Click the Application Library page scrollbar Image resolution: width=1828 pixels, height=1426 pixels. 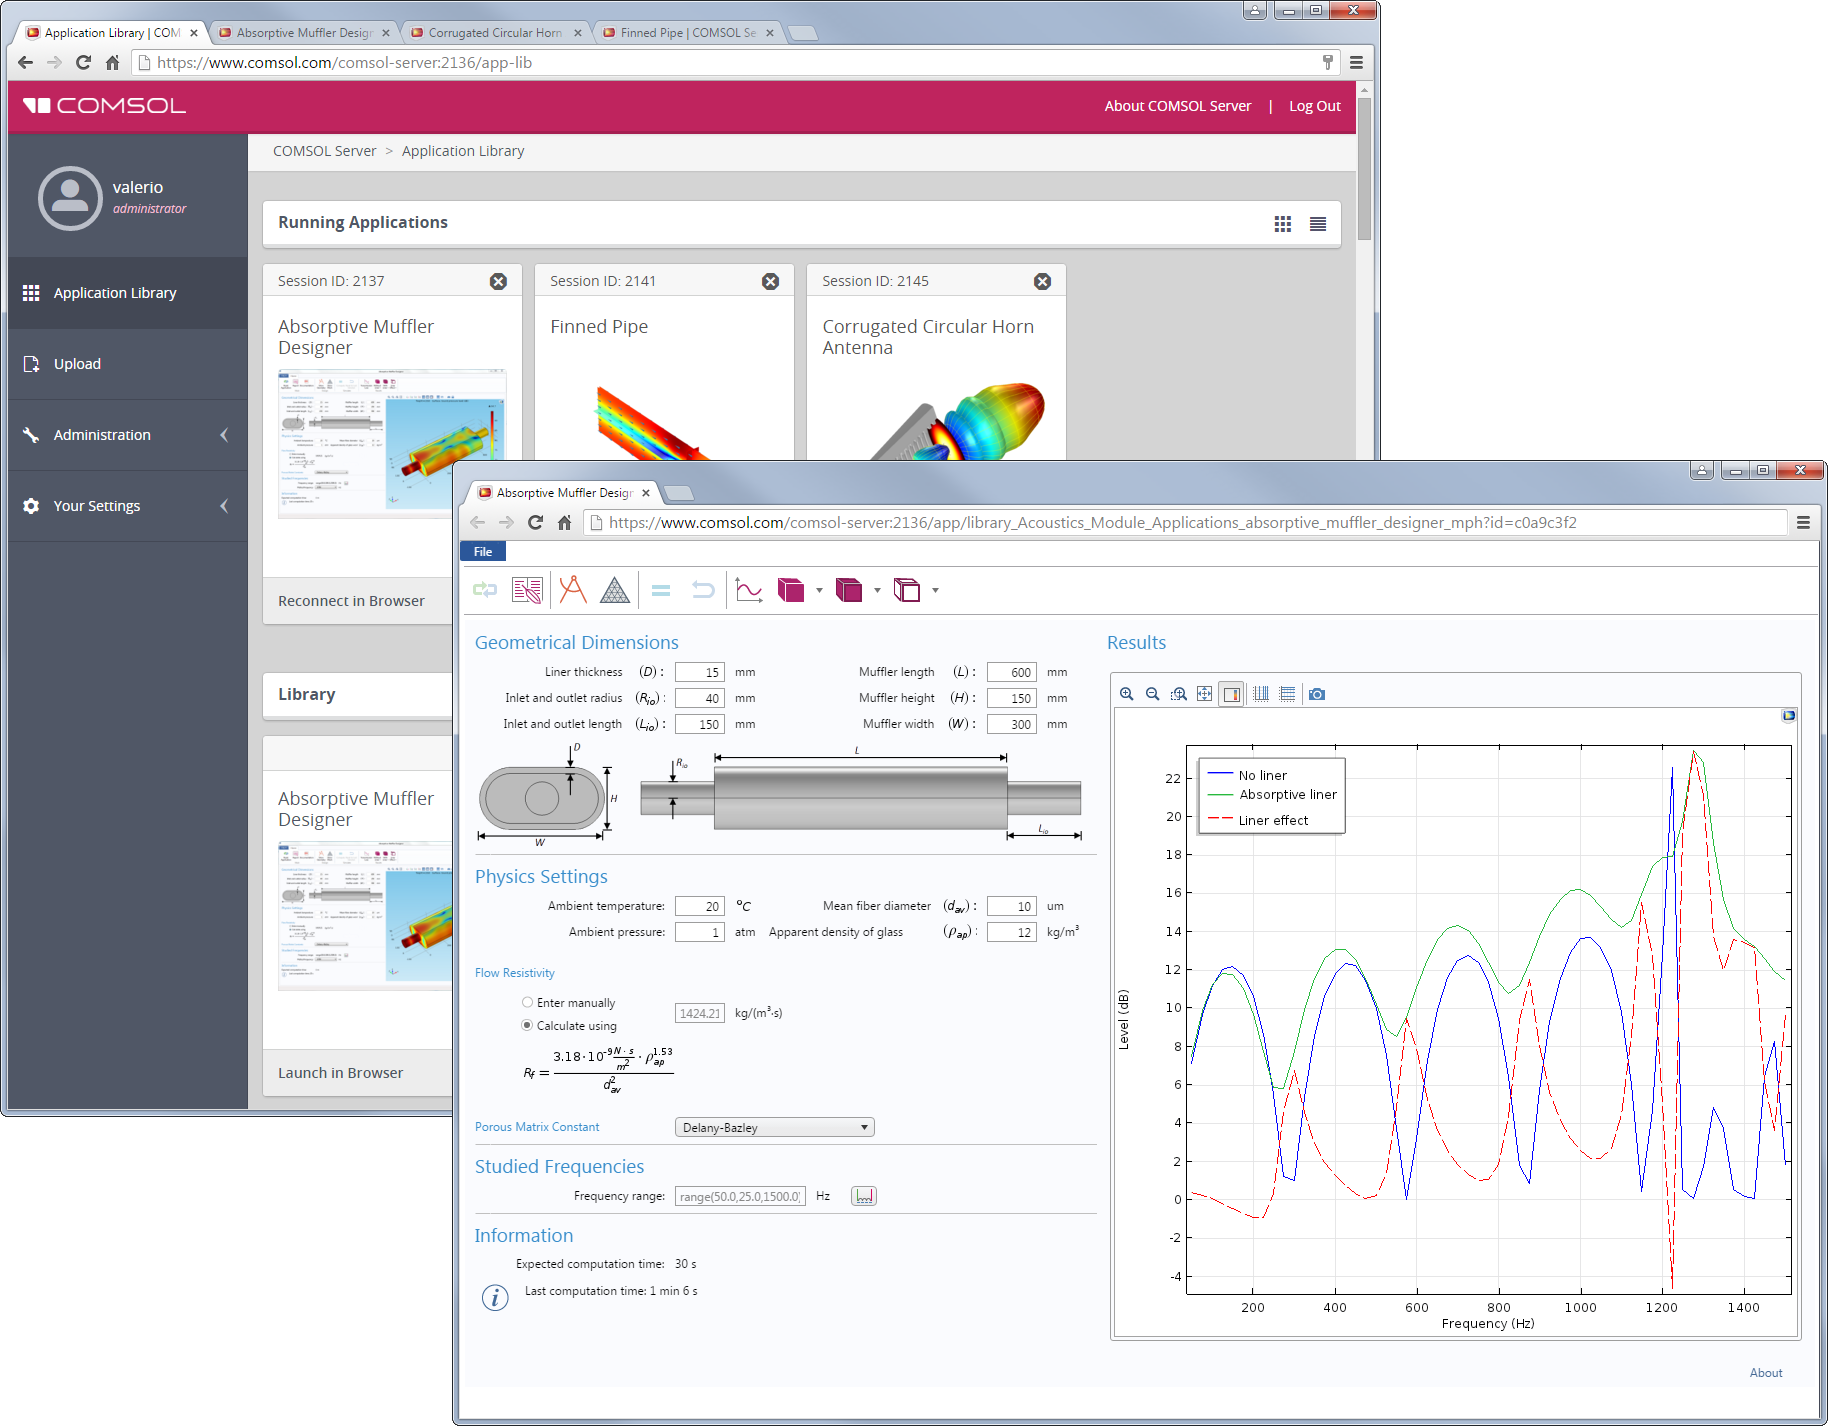1364,168
